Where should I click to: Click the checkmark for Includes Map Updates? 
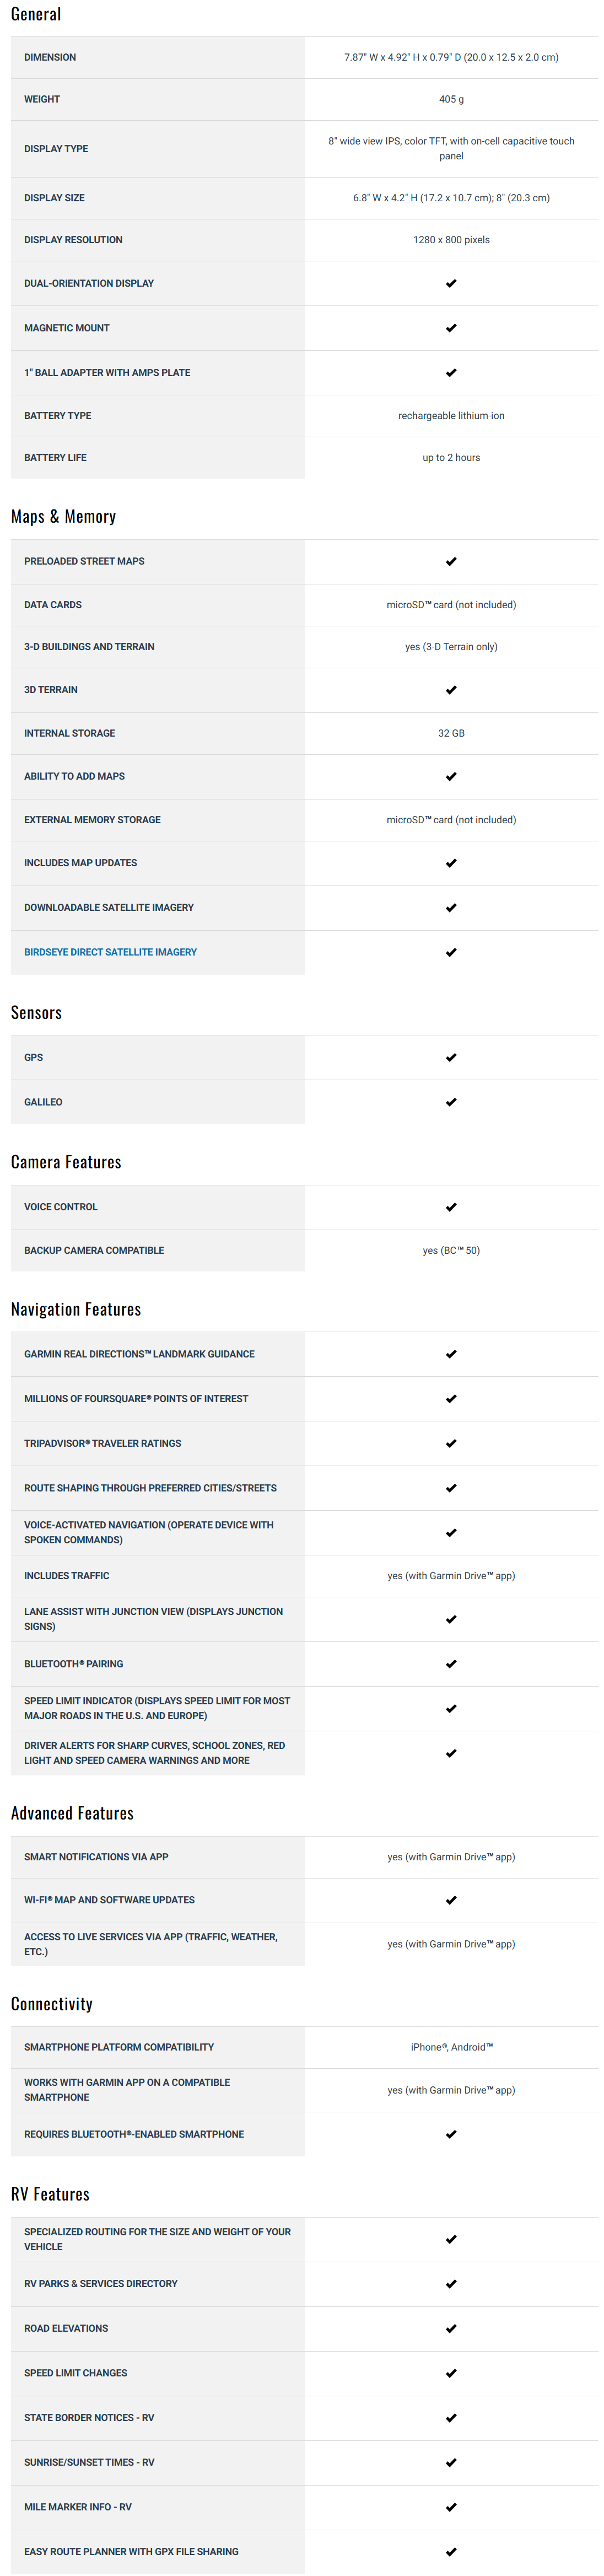coord(451,863)
